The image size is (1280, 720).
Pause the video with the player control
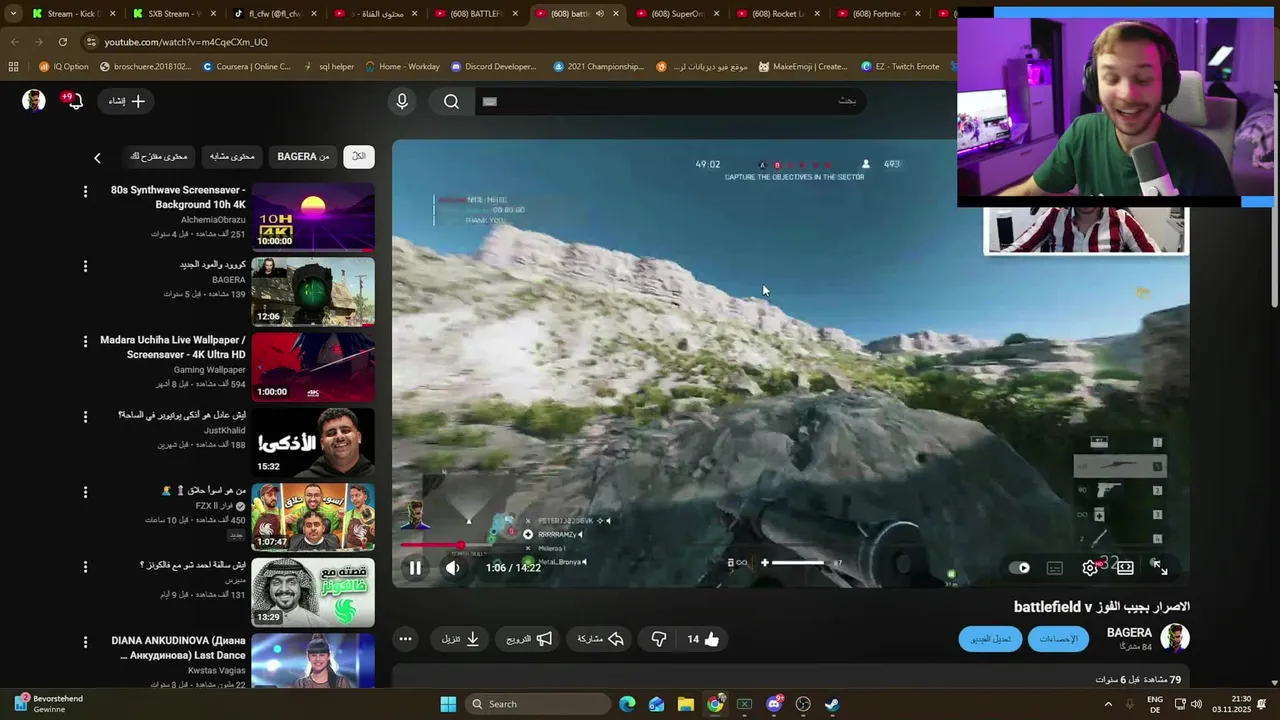click(415, 568)
